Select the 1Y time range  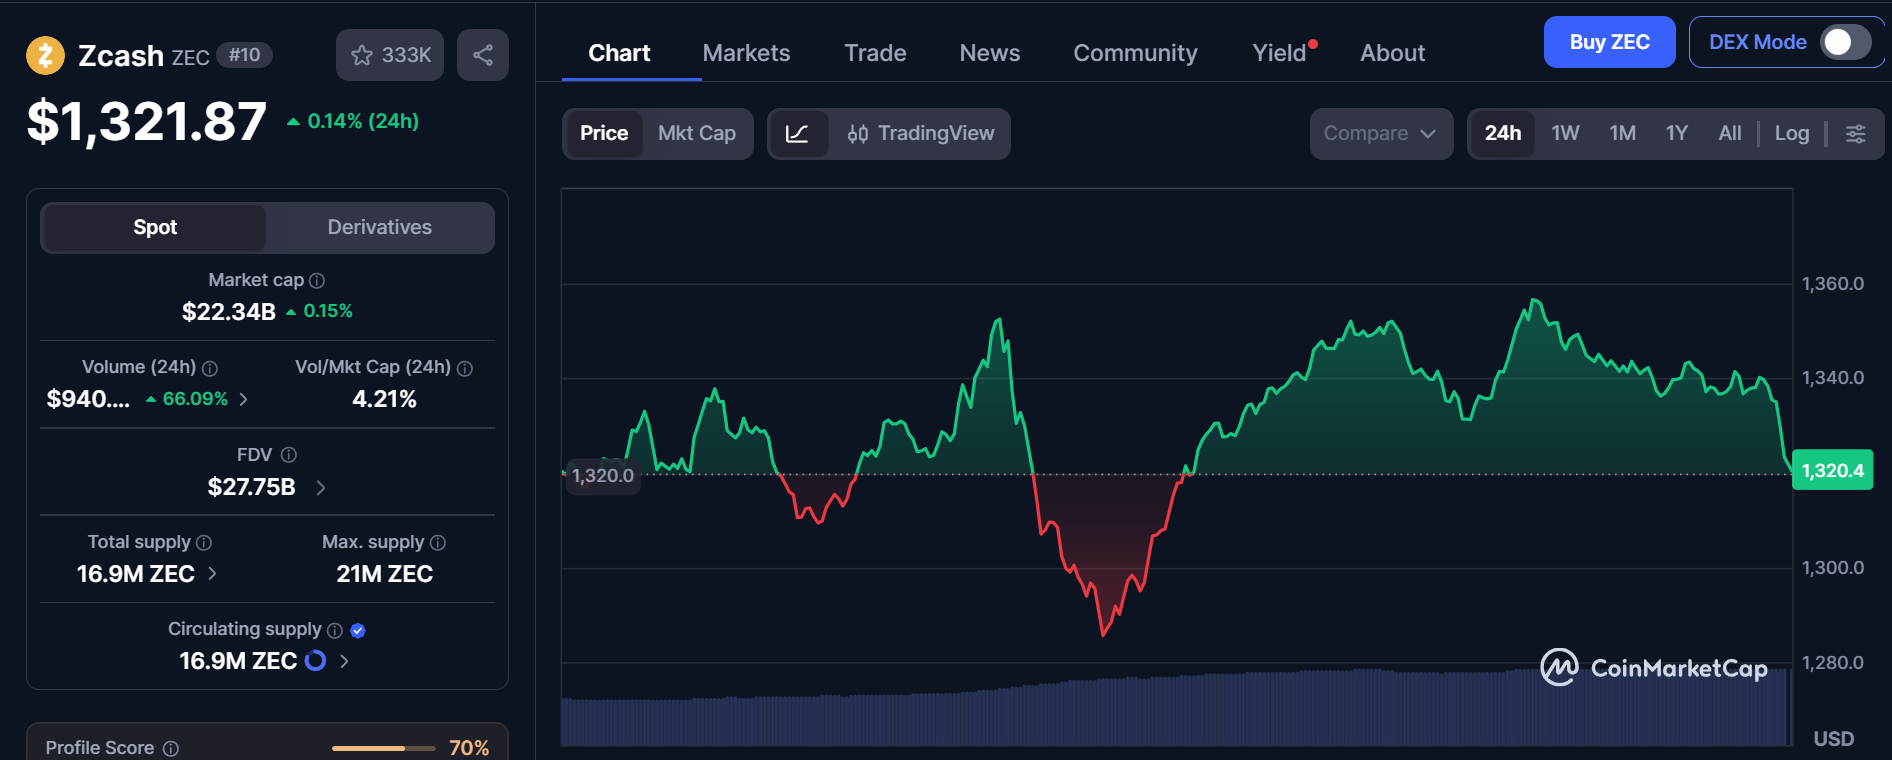pos(1677,134)
